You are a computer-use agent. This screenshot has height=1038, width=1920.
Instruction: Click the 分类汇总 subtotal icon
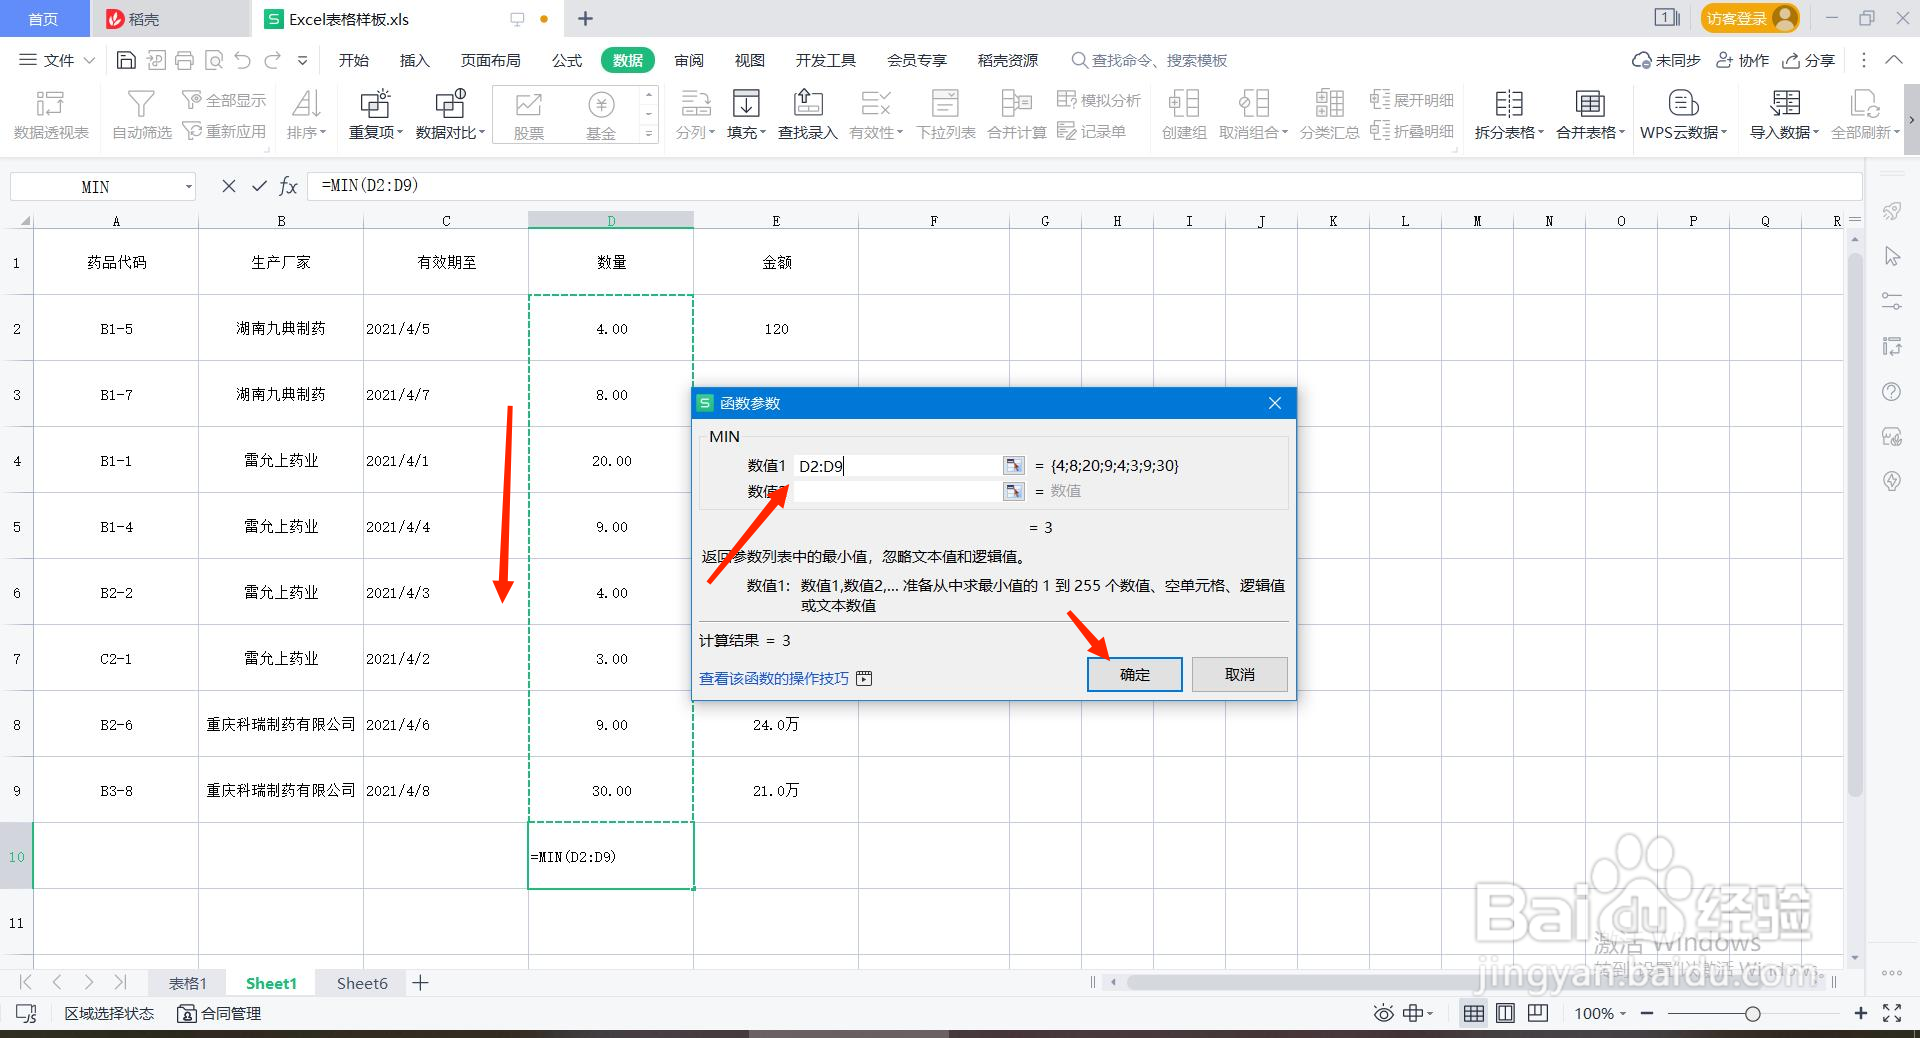coord(1329,104)
